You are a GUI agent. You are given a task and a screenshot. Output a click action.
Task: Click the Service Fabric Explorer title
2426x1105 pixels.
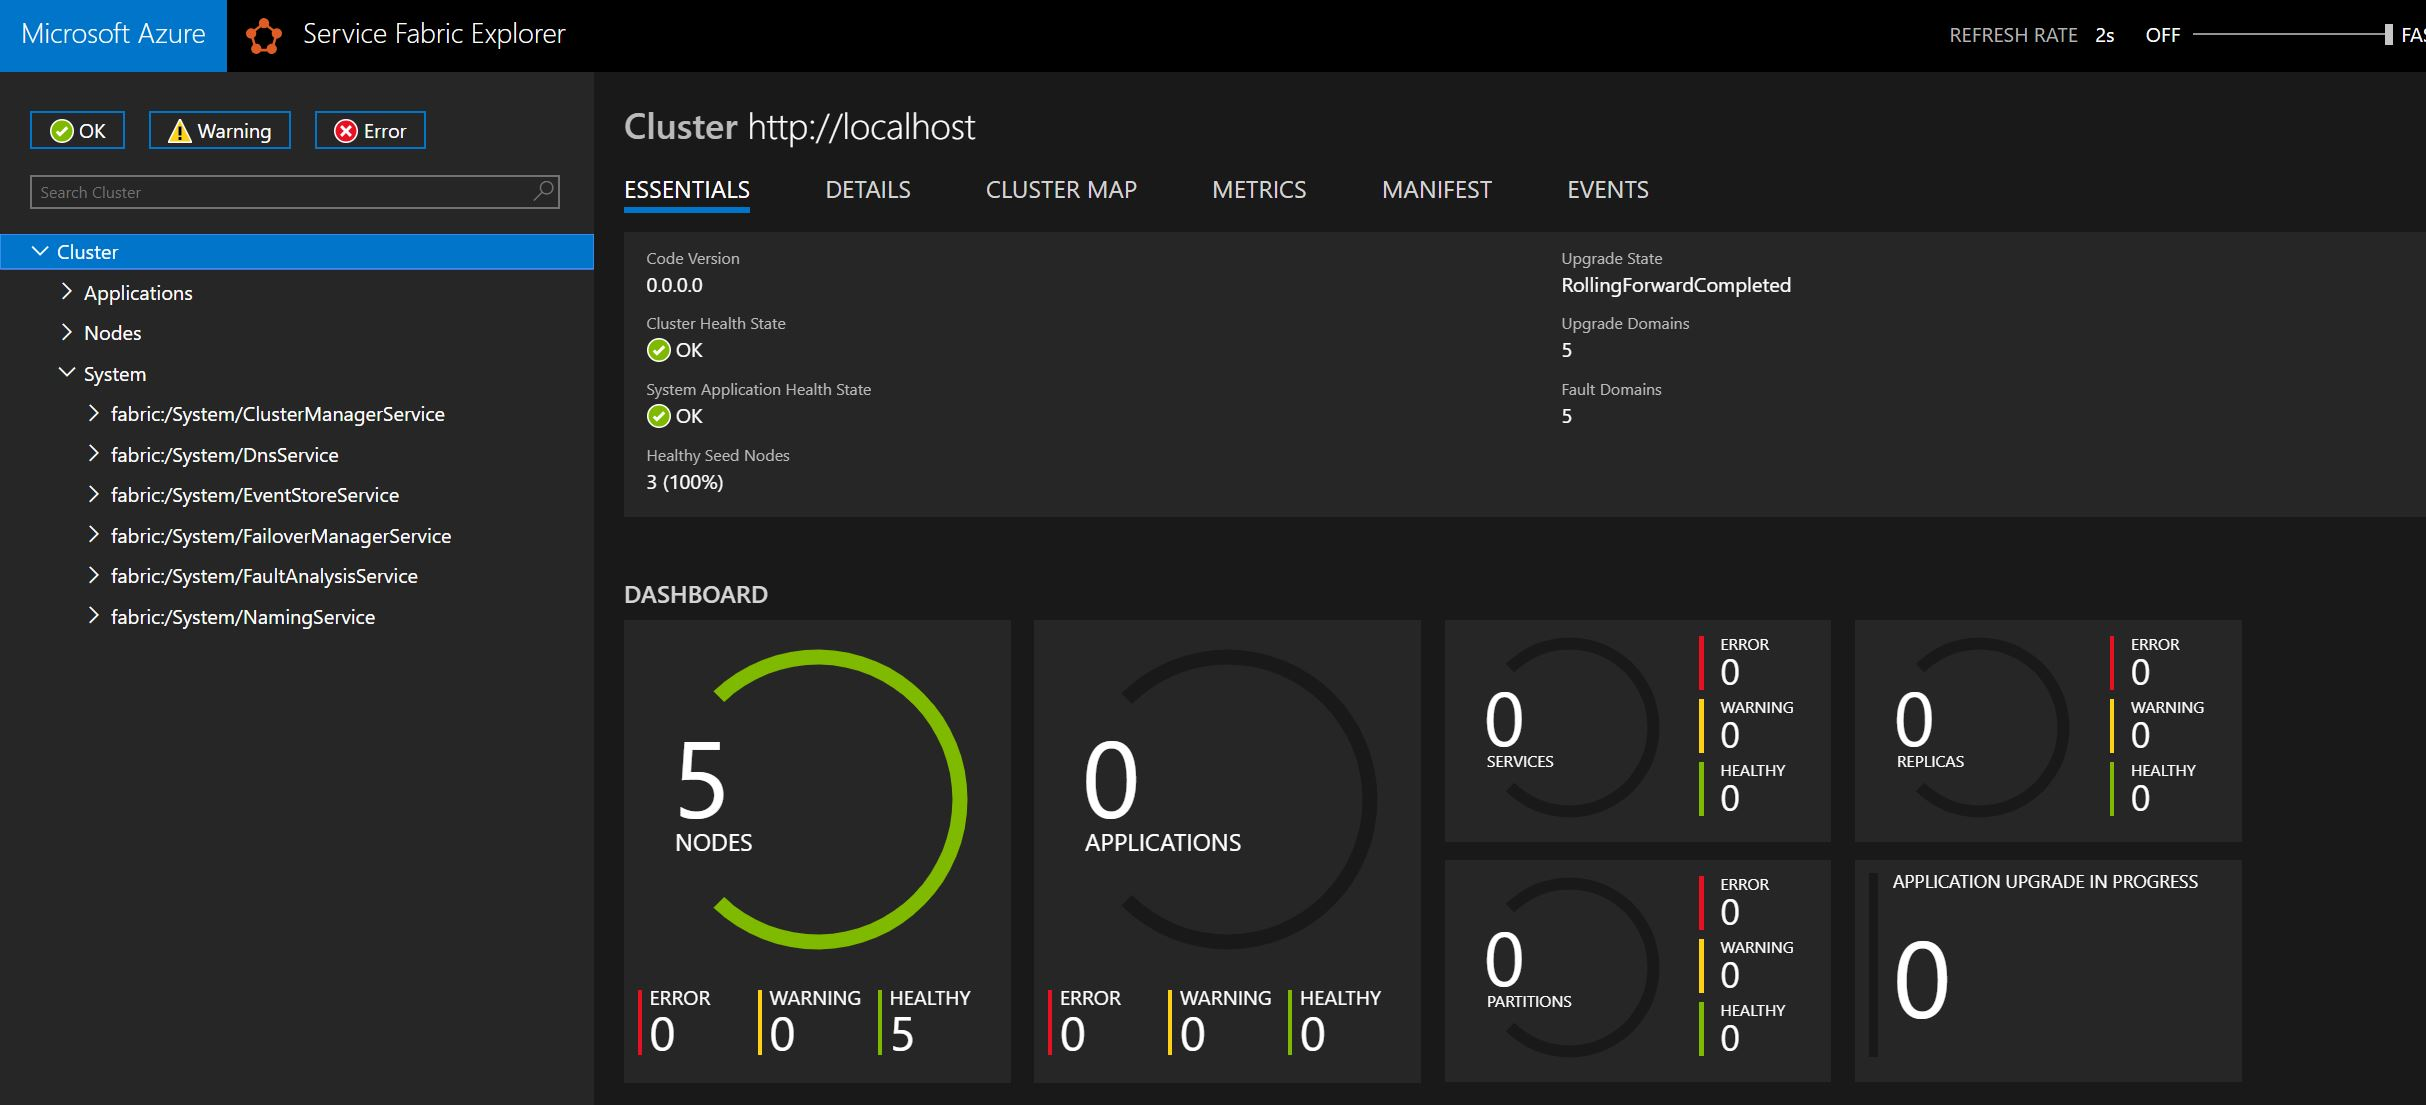pos(434,34)
